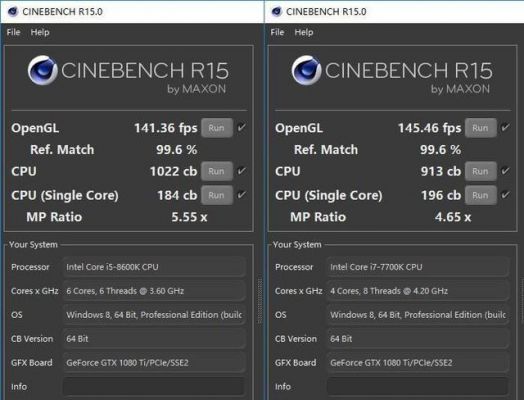Run OpenGL test for i5-8600K system
Image resolution: width=524 pixels, height=400 pixels.
click(x=217, y=128)
